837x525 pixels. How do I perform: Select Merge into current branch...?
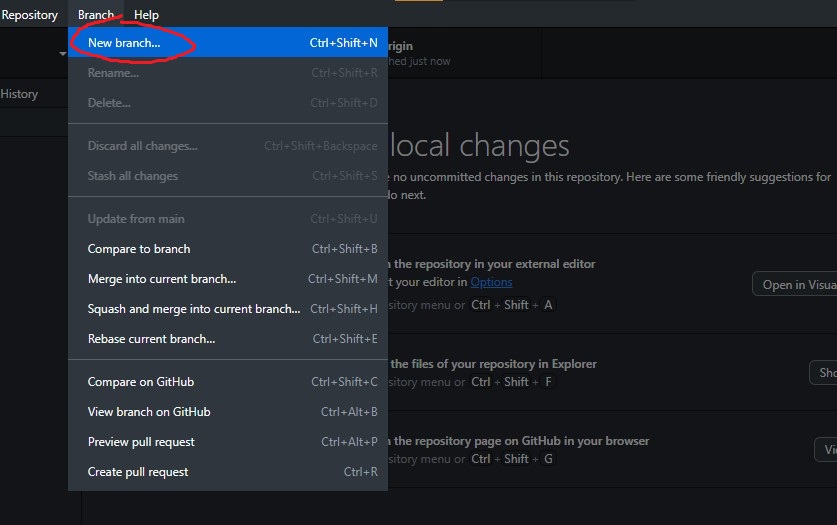[228, 279]
